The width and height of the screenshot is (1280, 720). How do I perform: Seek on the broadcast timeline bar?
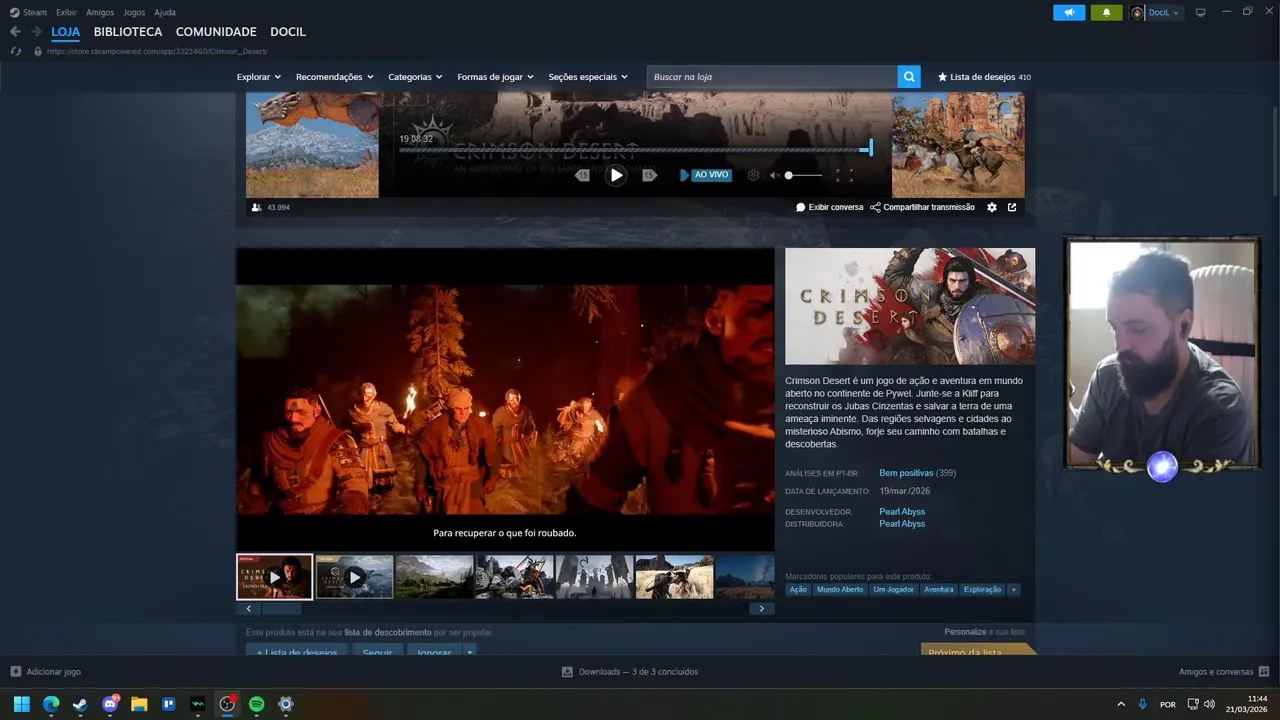[635, 150]
